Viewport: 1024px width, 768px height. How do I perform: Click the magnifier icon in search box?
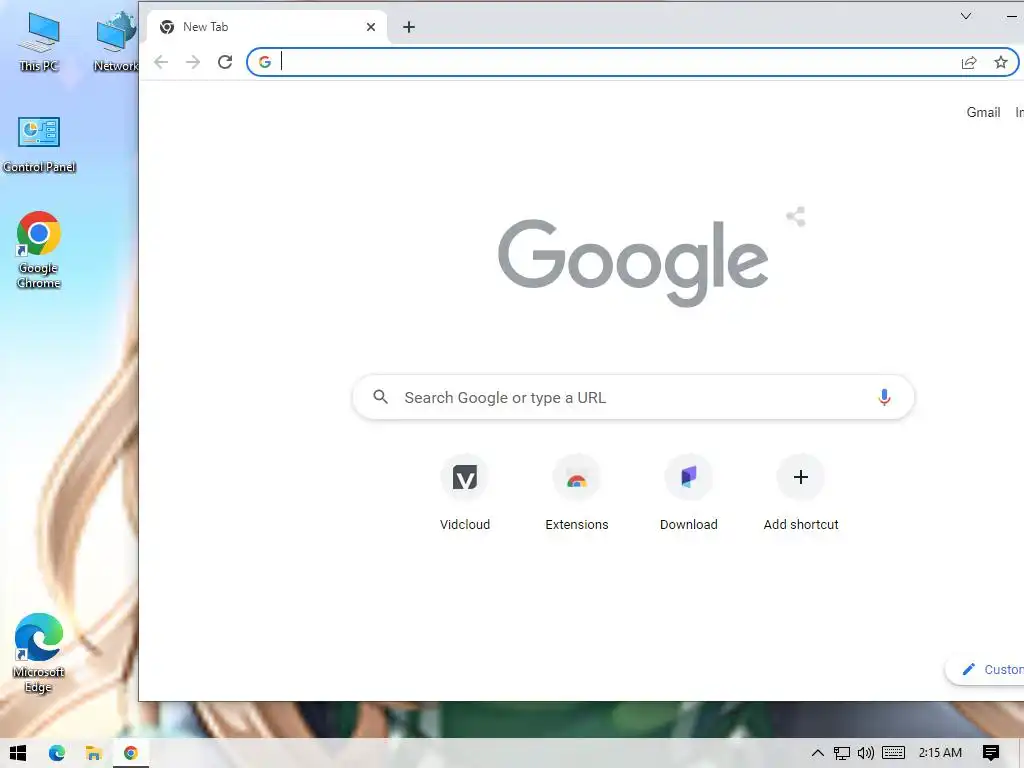[380, 397]
